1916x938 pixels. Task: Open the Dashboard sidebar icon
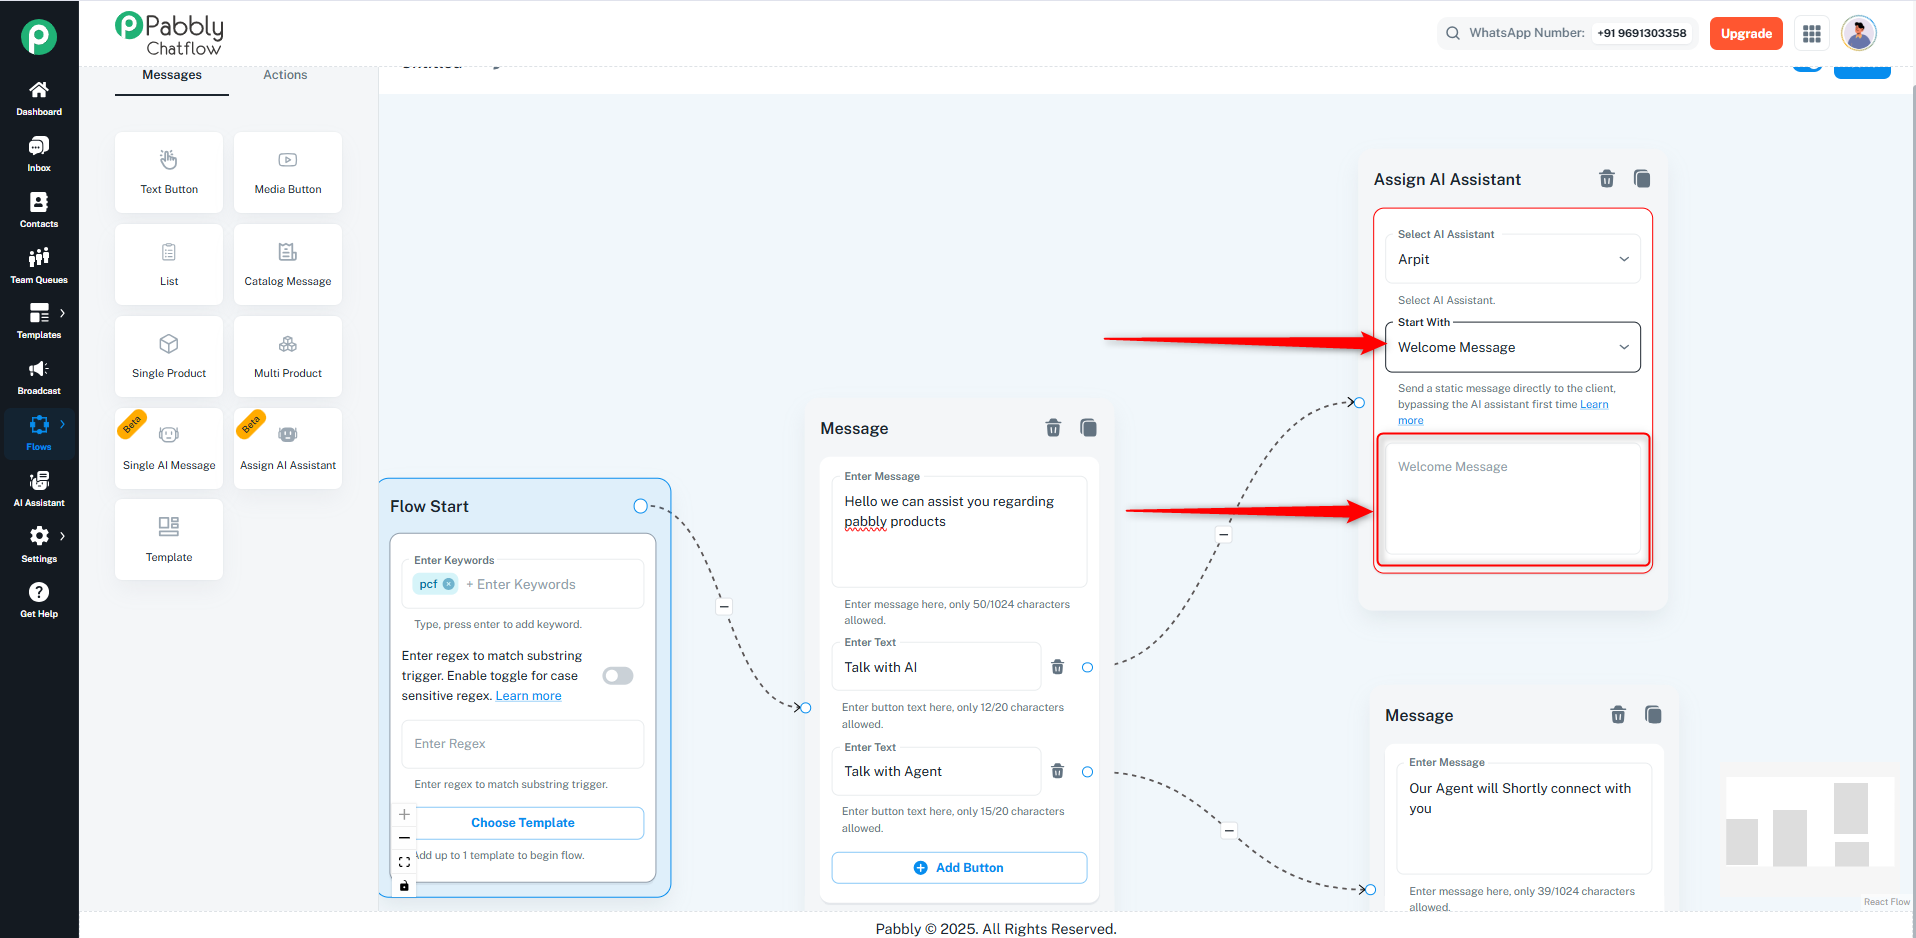click(x=39, y=98)
